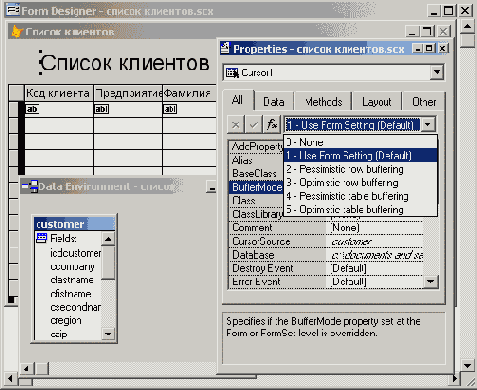477x390 pixels.
Task: Select the Comment property row
Action: click(x=326, y=228)
